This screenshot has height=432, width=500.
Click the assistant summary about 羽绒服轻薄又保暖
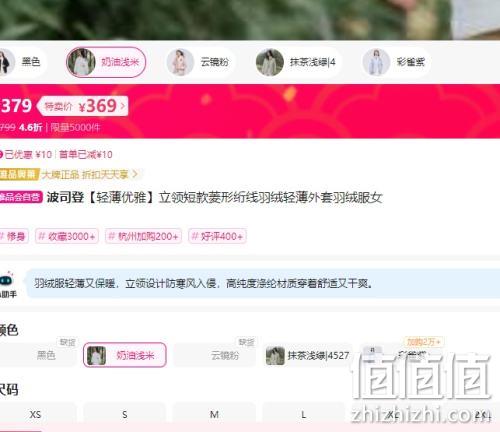(203, 284)
